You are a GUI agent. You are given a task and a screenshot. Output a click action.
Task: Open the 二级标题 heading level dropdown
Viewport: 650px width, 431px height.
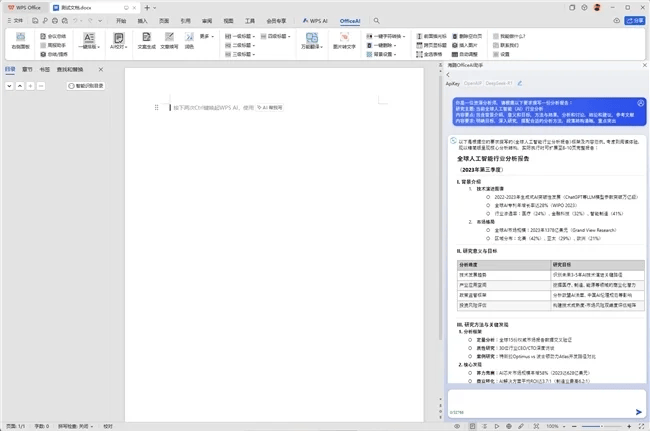click(240, 45)
